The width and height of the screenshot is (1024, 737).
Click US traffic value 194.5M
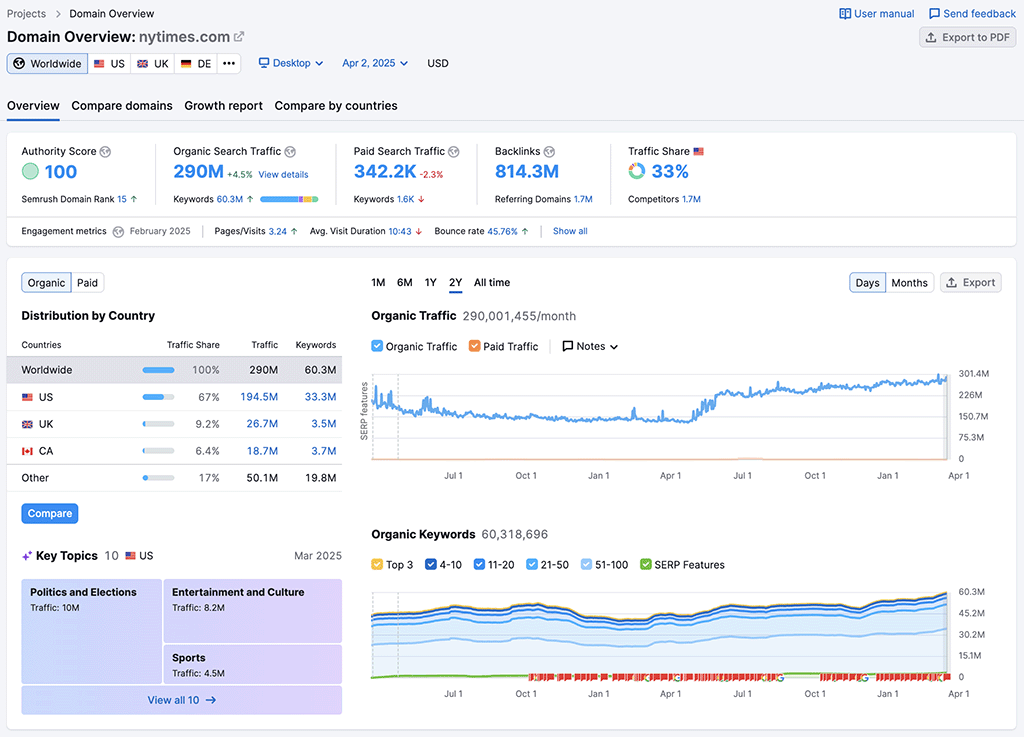pos(259,397)
